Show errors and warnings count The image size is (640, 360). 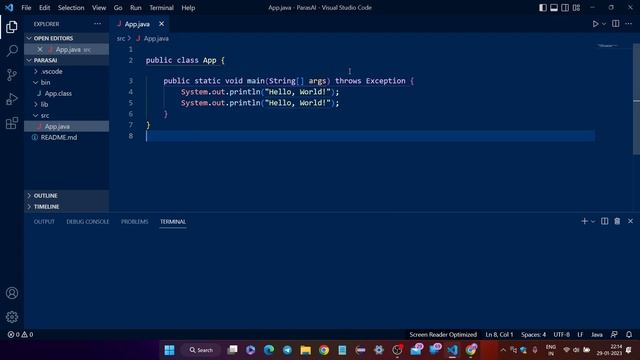pos(20,334)
